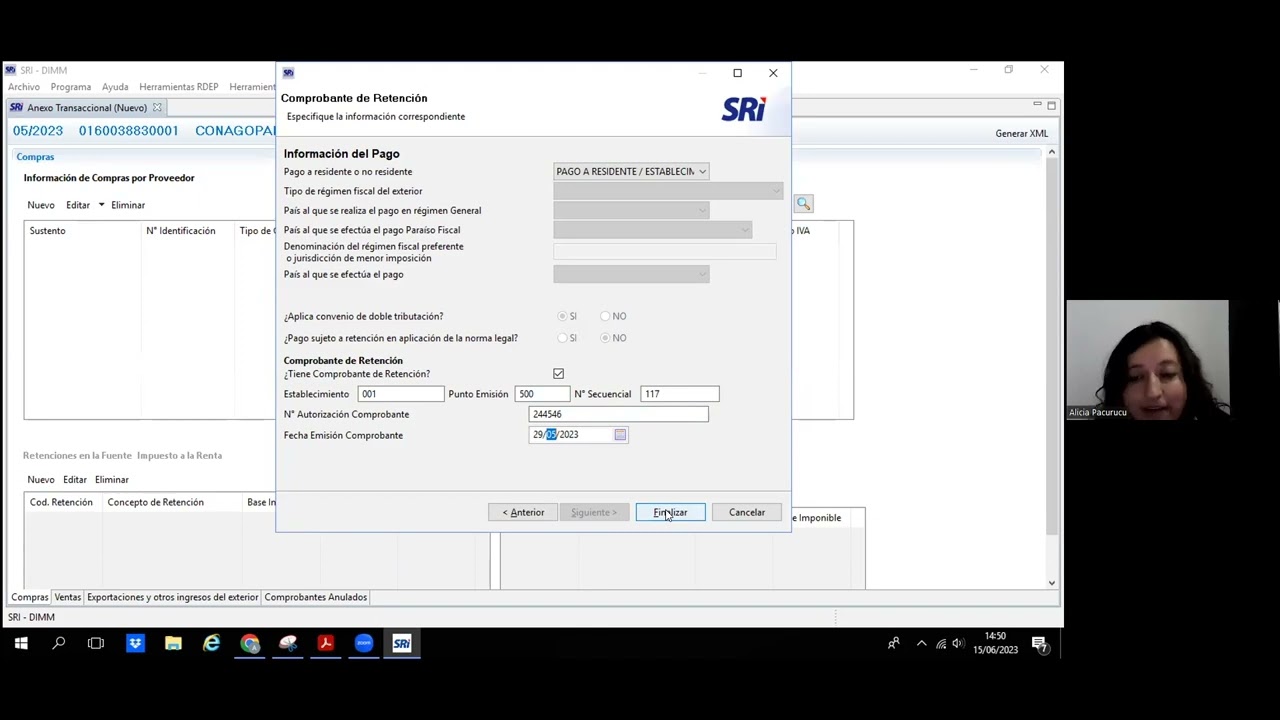Open Dropbox from the taskbar
The height and width of the screenshot is (720, 1280).
pos(135,644)
